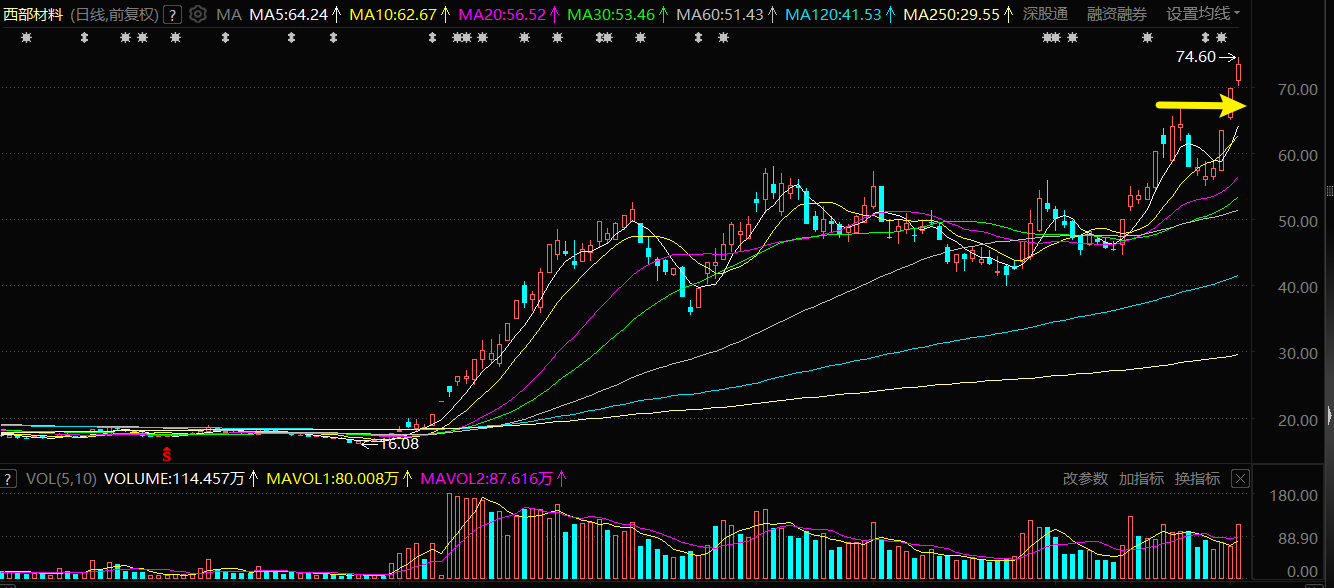Select the 深股通 tab
Image resolution: width=1334 pixels, height=588 pixels.
[1045, 14]
